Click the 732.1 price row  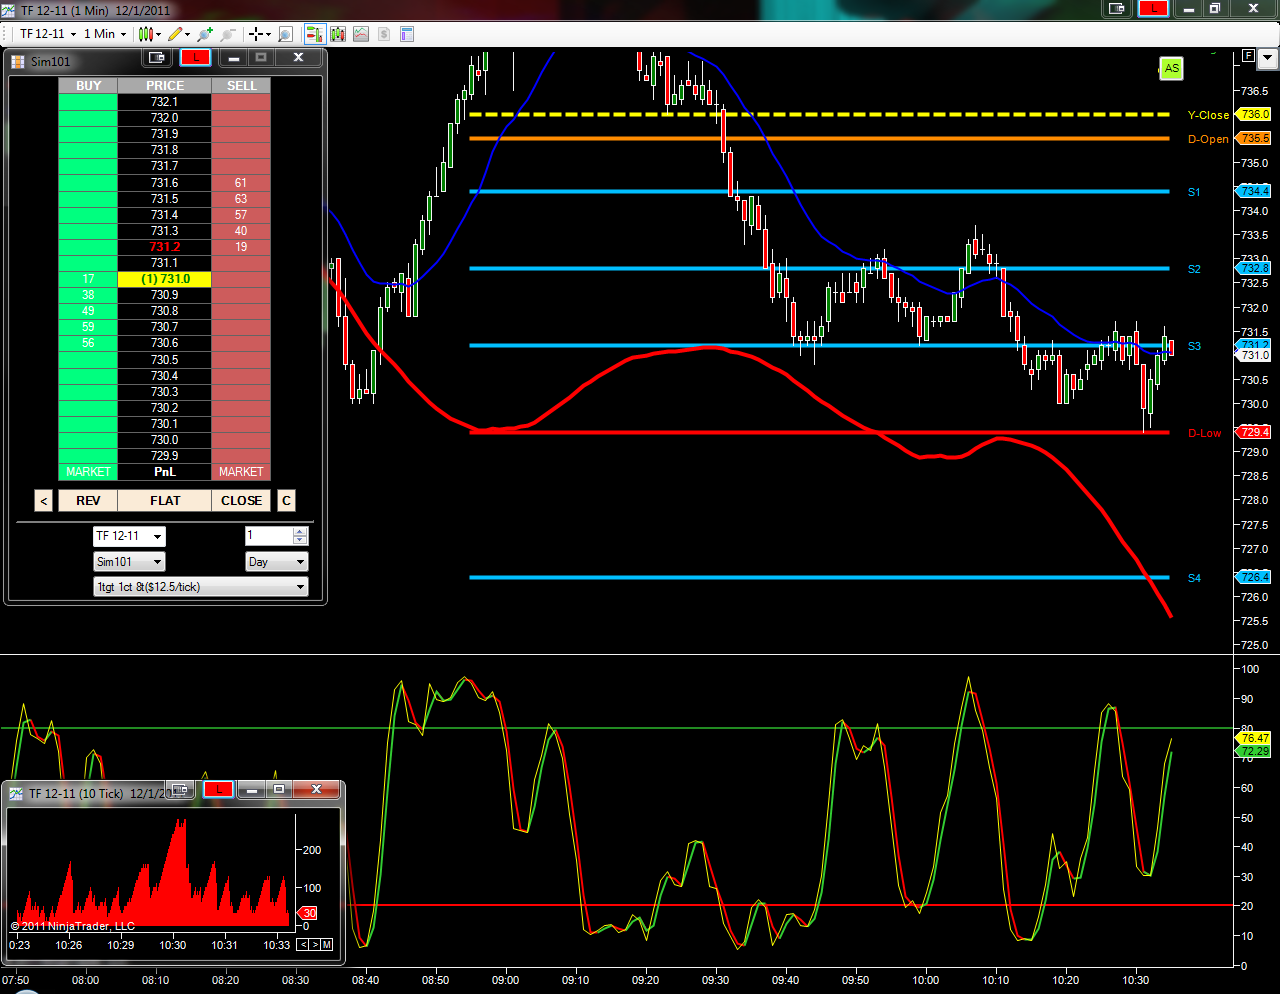pos(165,102)
